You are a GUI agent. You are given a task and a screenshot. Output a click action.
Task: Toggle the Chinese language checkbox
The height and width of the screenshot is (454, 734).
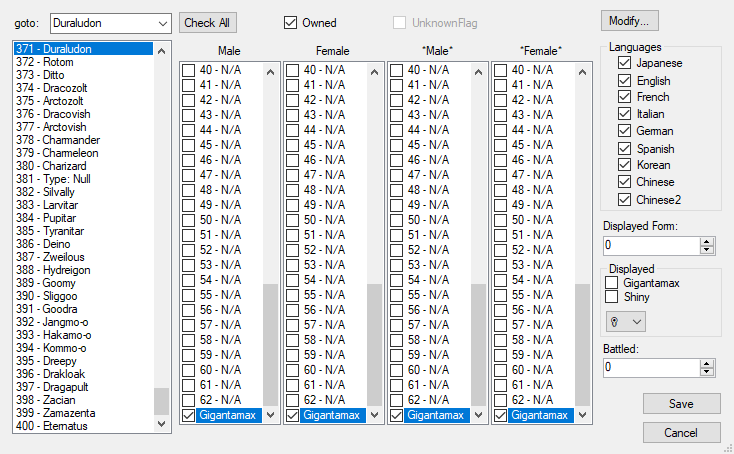pyautogui.click(x=624, y=182)
